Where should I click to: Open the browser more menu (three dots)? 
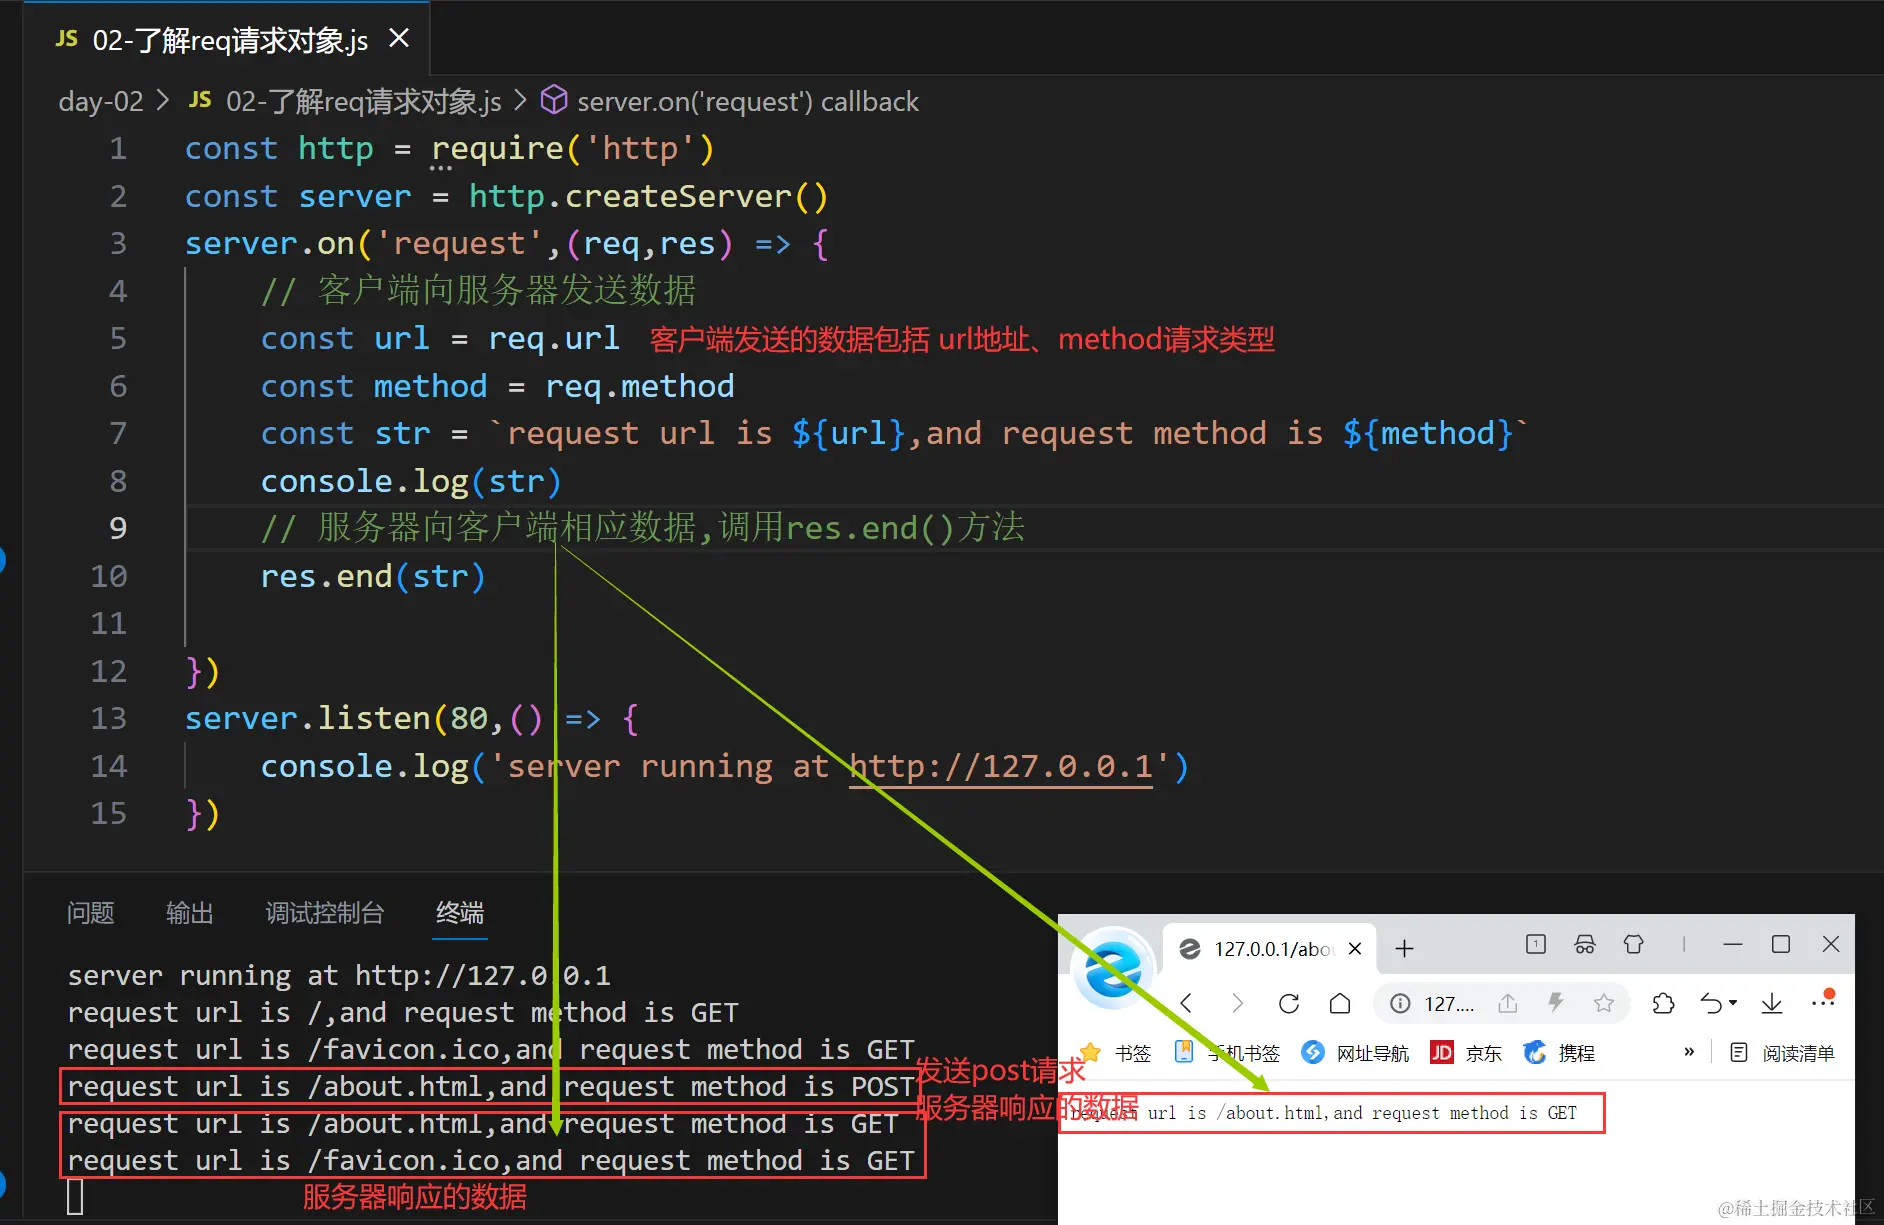(x=1822, y=1001)
